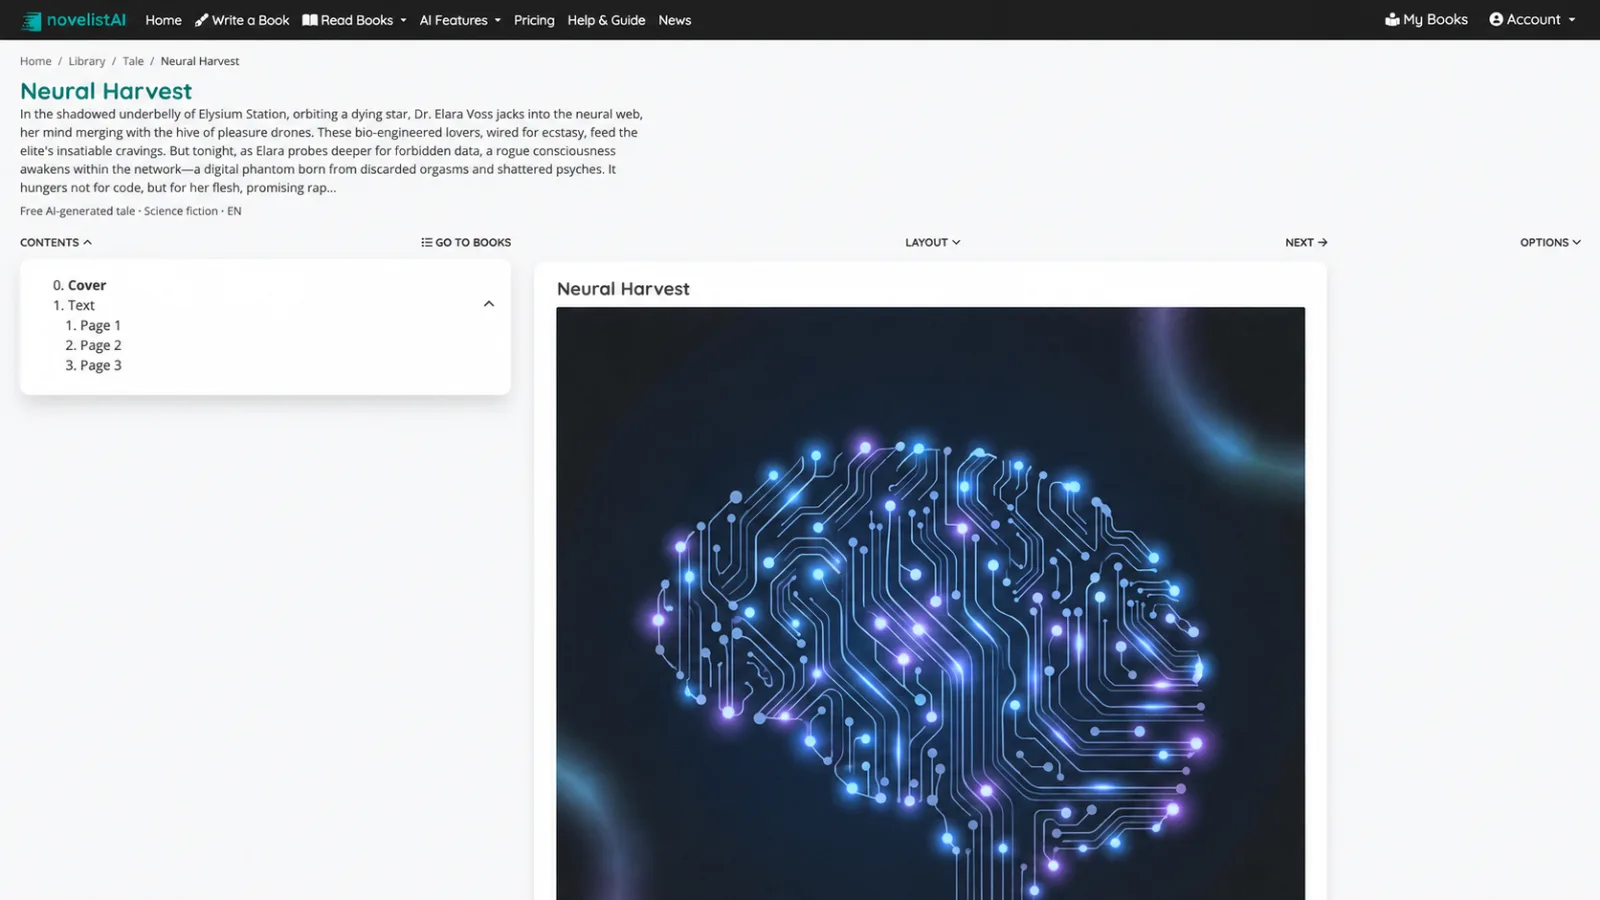Collapse the CONTENTS panel
Image resolution: width=1600 pixels, height=900 pixels.
pyautogui.click(x=56, y=242)
